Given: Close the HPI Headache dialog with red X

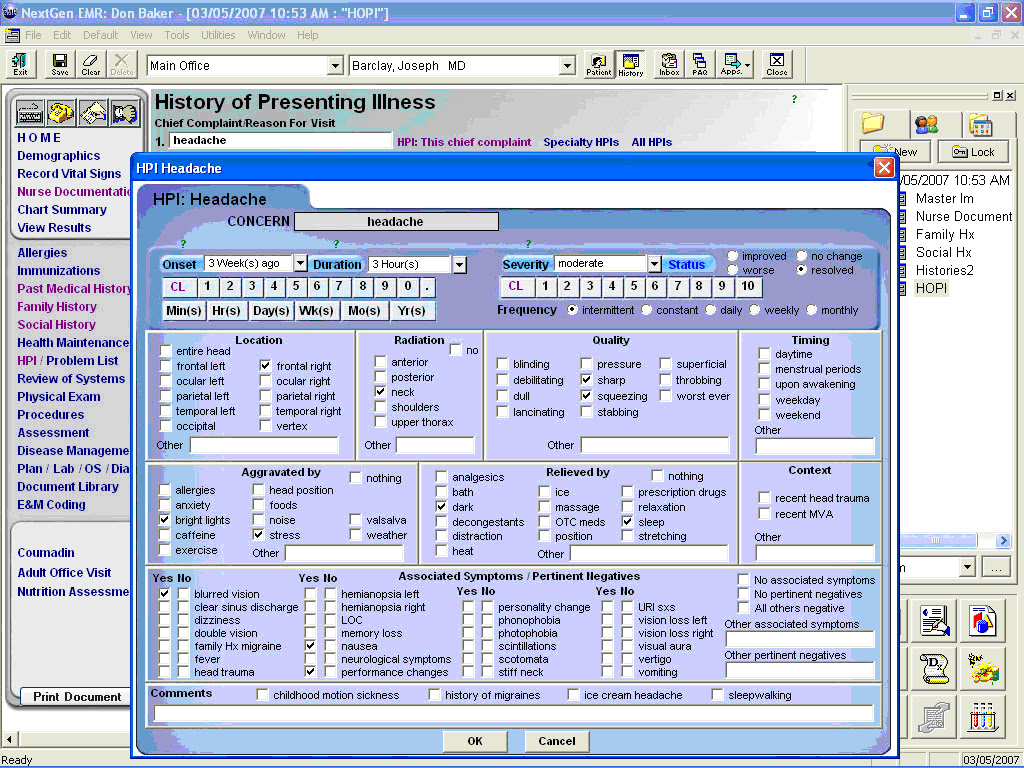Looking at the screenshot, I should [884, 168].
